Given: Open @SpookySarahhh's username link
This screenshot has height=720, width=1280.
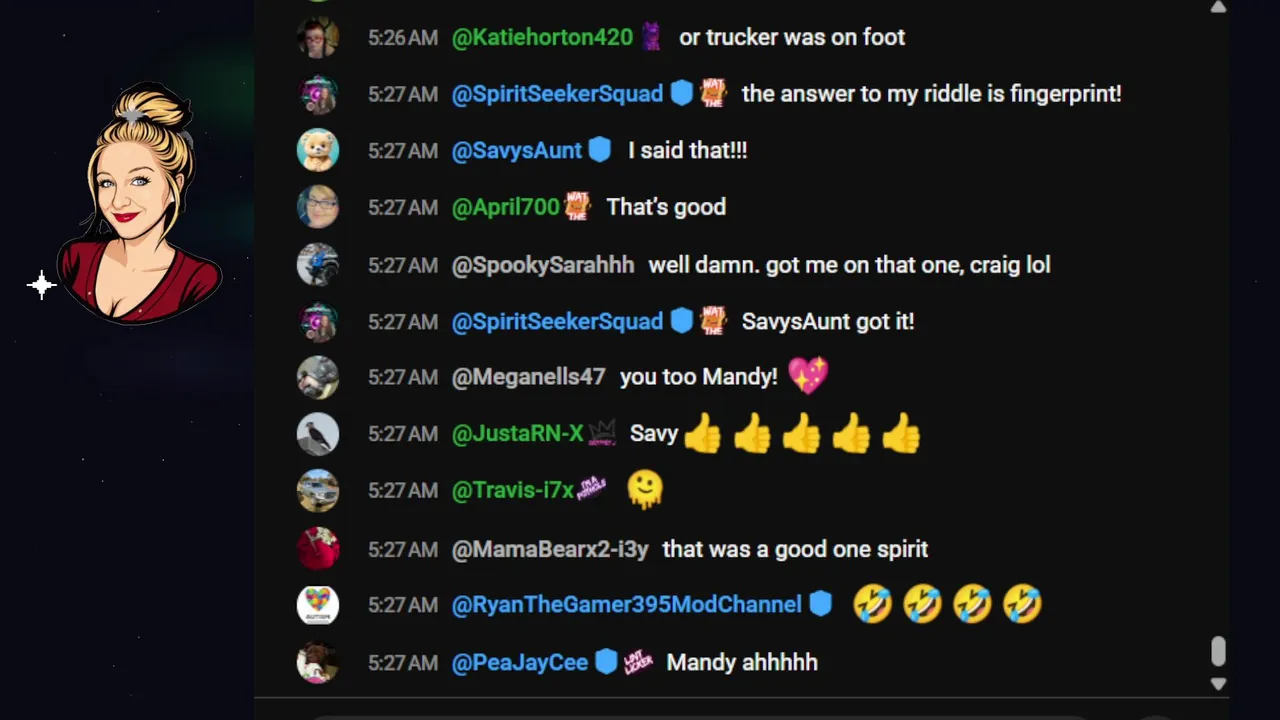Looking at the screenshot, I should [x=543, y=265].
